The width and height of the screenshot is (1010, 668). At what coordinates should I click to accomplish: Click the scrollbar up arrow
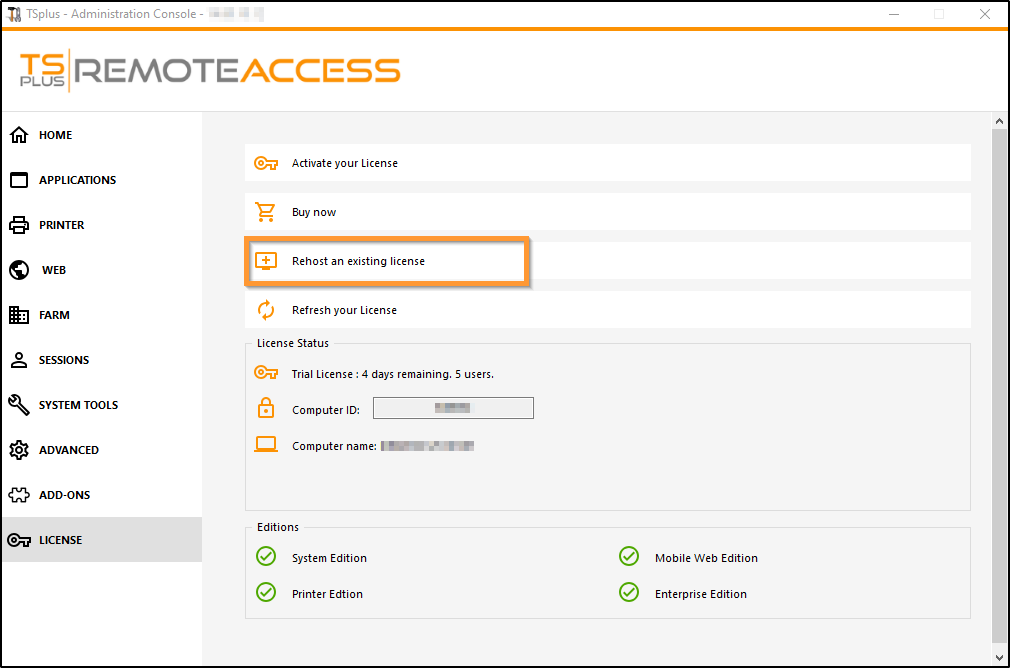click(x=999, y=121)
